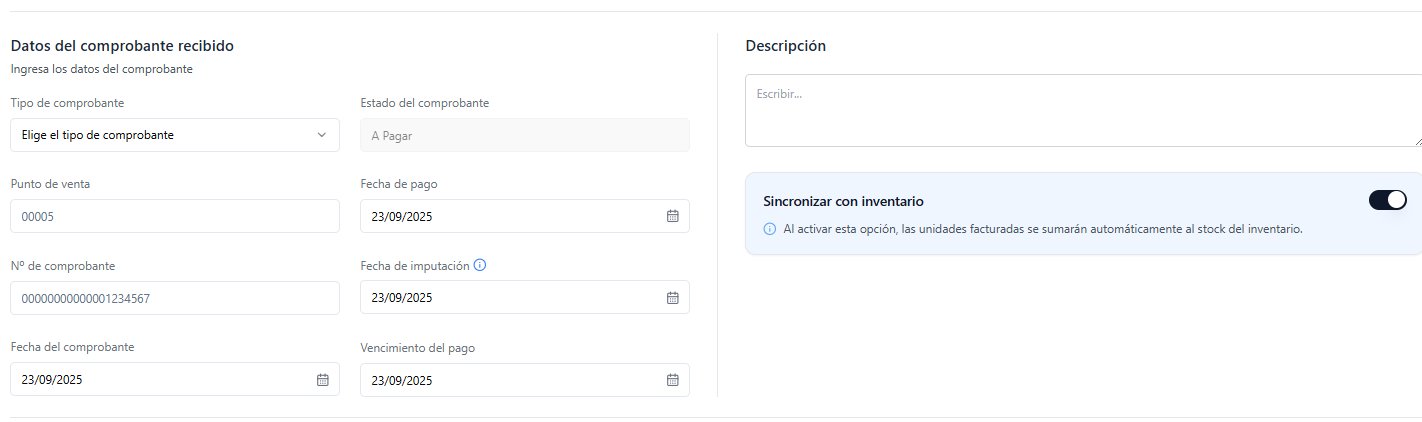Click the Estado del comprobante 'A Pagar' field
Image resolution: width=1422 pixels, height=422 pixels.
tap(524, 135)
